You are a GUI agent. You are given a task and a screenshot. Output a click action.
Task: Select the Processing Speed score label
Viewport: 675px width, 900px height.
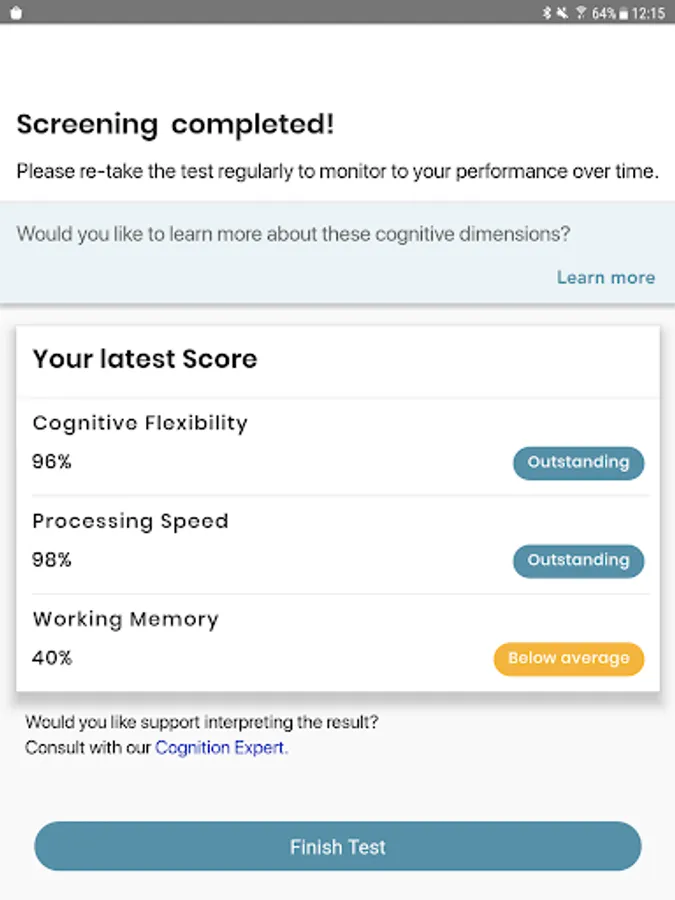coord(130,521)
